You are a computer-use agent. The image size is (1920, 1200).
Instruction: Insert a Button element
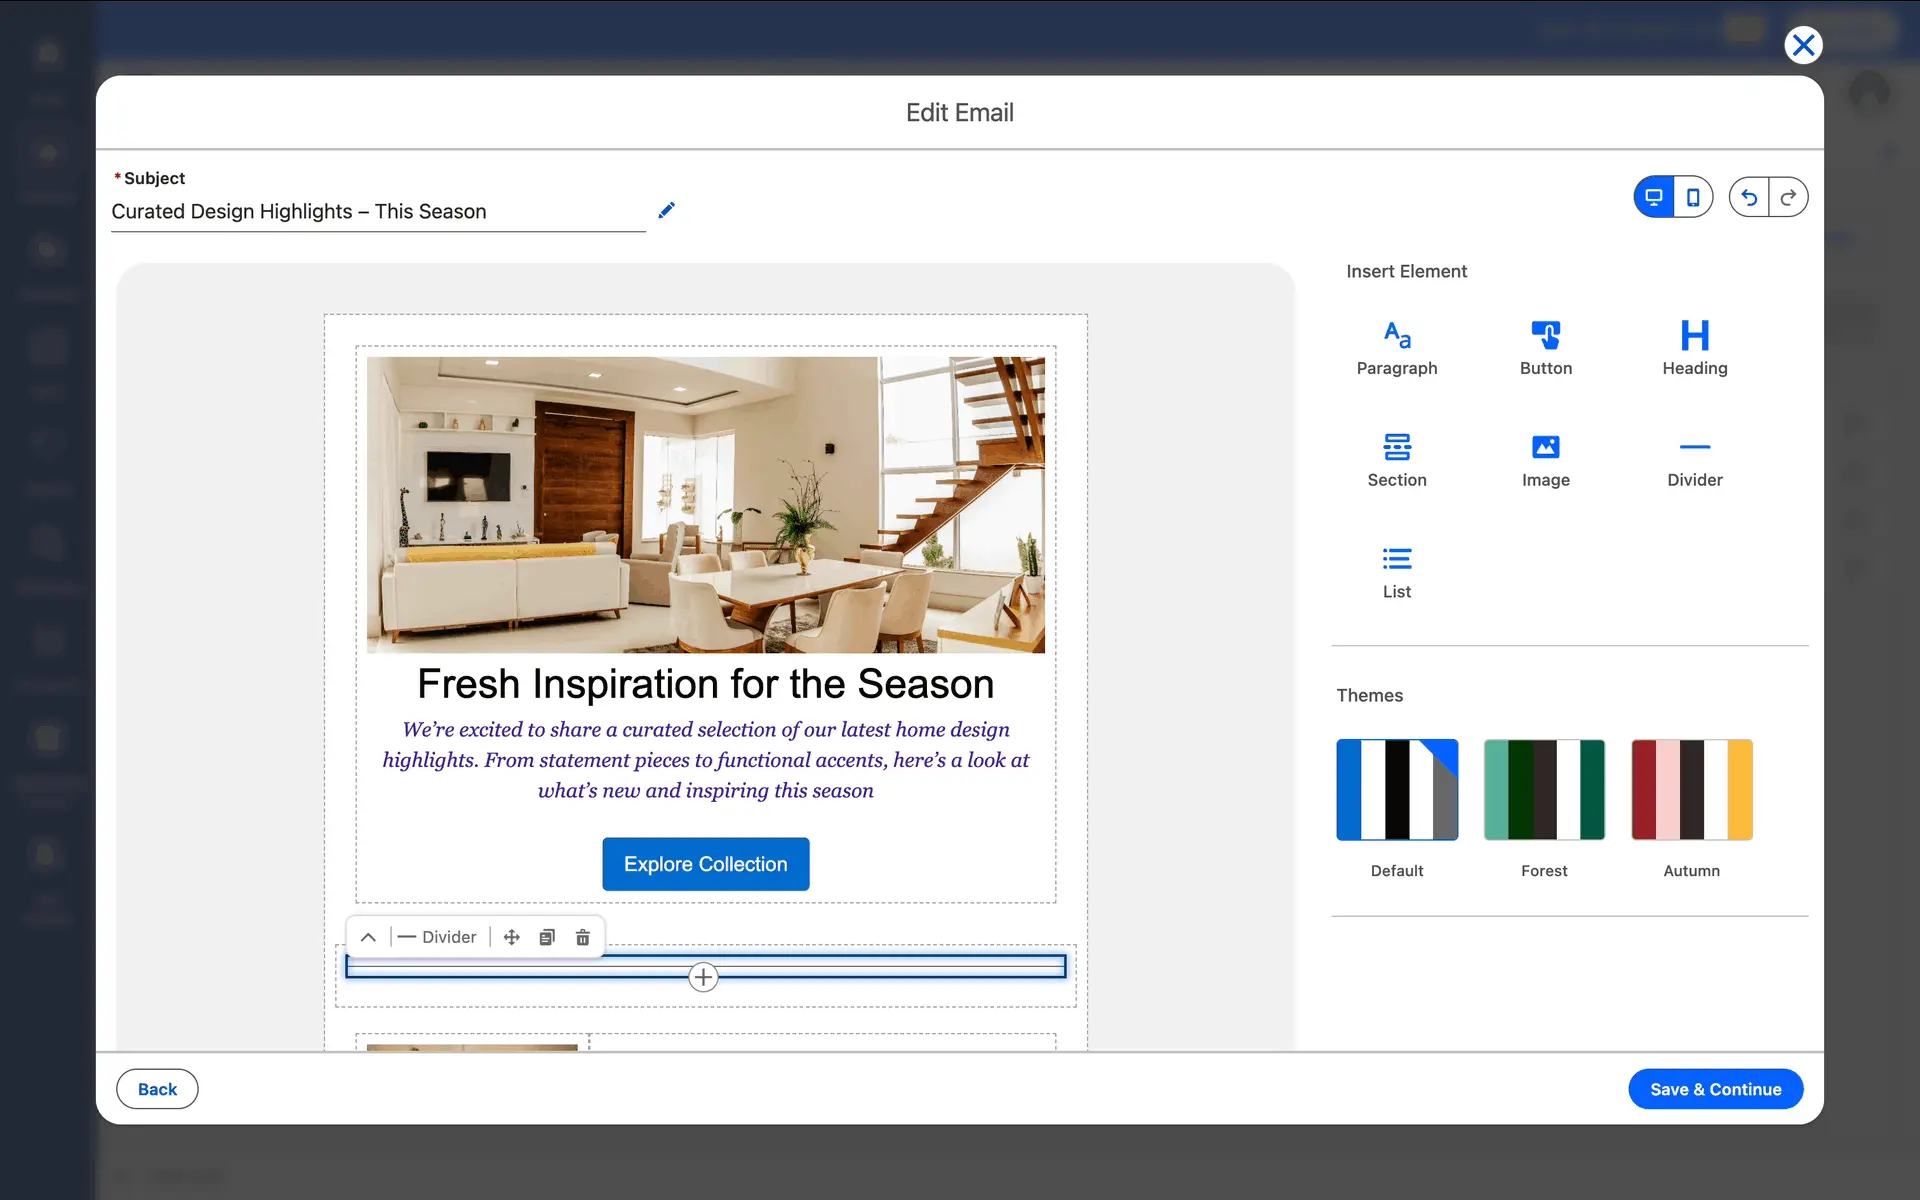pyautogui.click(x=1545, y=347)
